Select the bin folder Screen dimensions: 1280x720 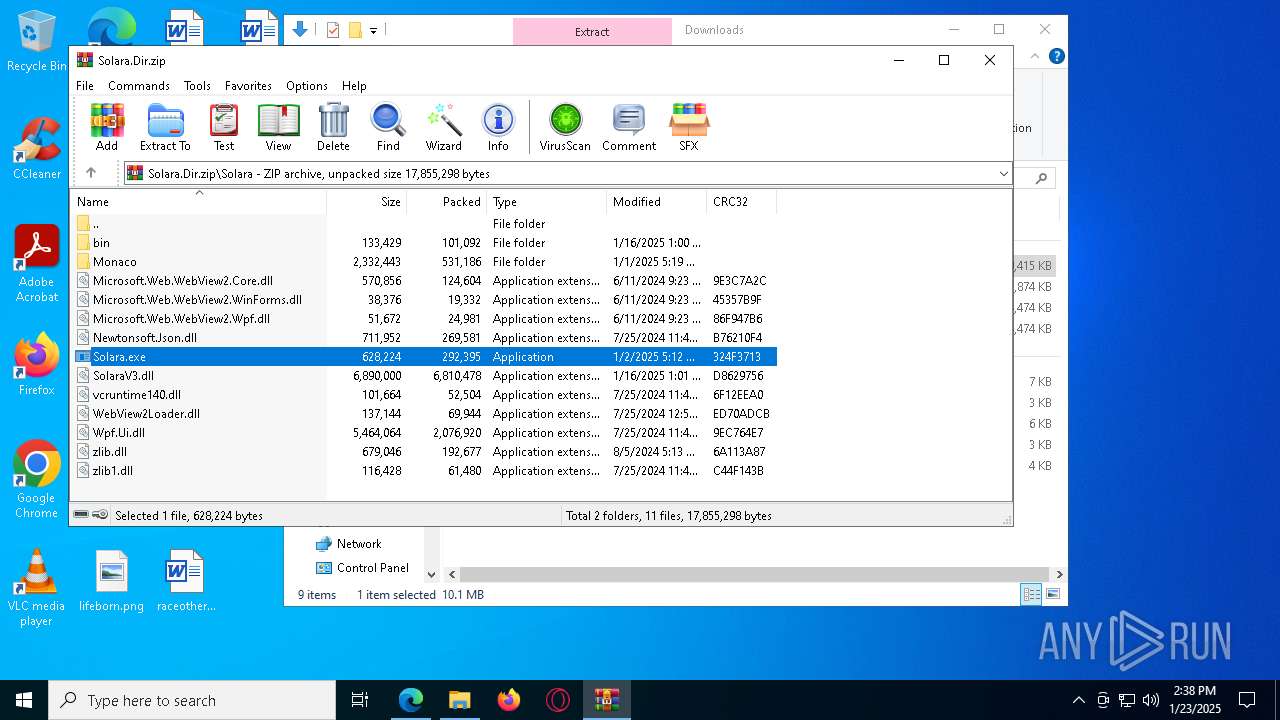[425, 243]
